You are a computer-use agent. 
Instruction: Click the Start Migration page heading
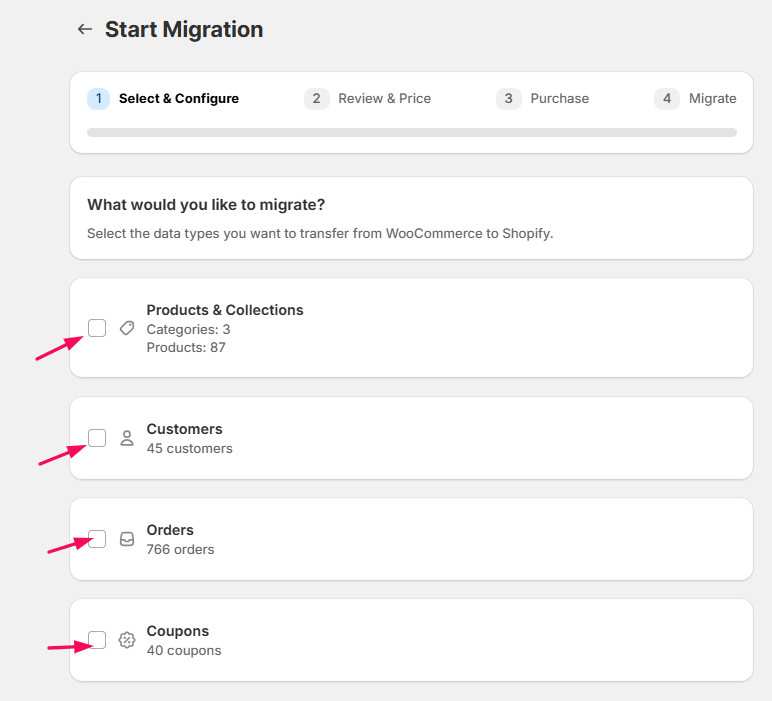[184, 30]
